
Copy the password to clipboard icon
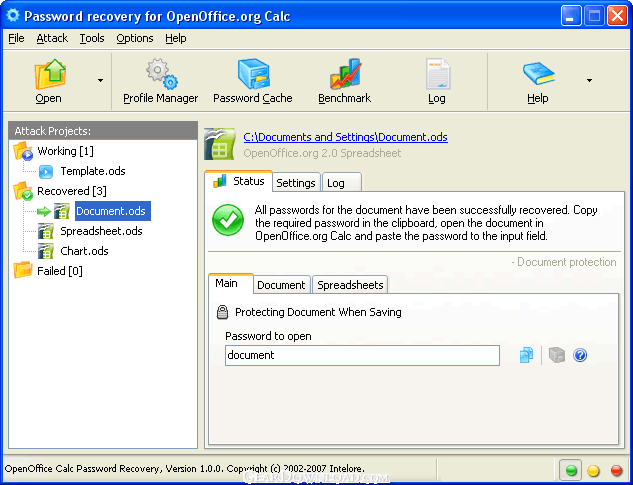(526, 355)
